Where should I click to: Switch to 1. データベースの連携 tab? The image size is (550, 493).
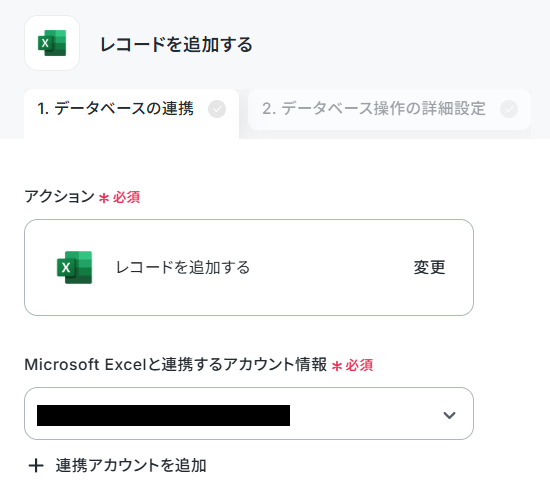[x=132, y=109]
